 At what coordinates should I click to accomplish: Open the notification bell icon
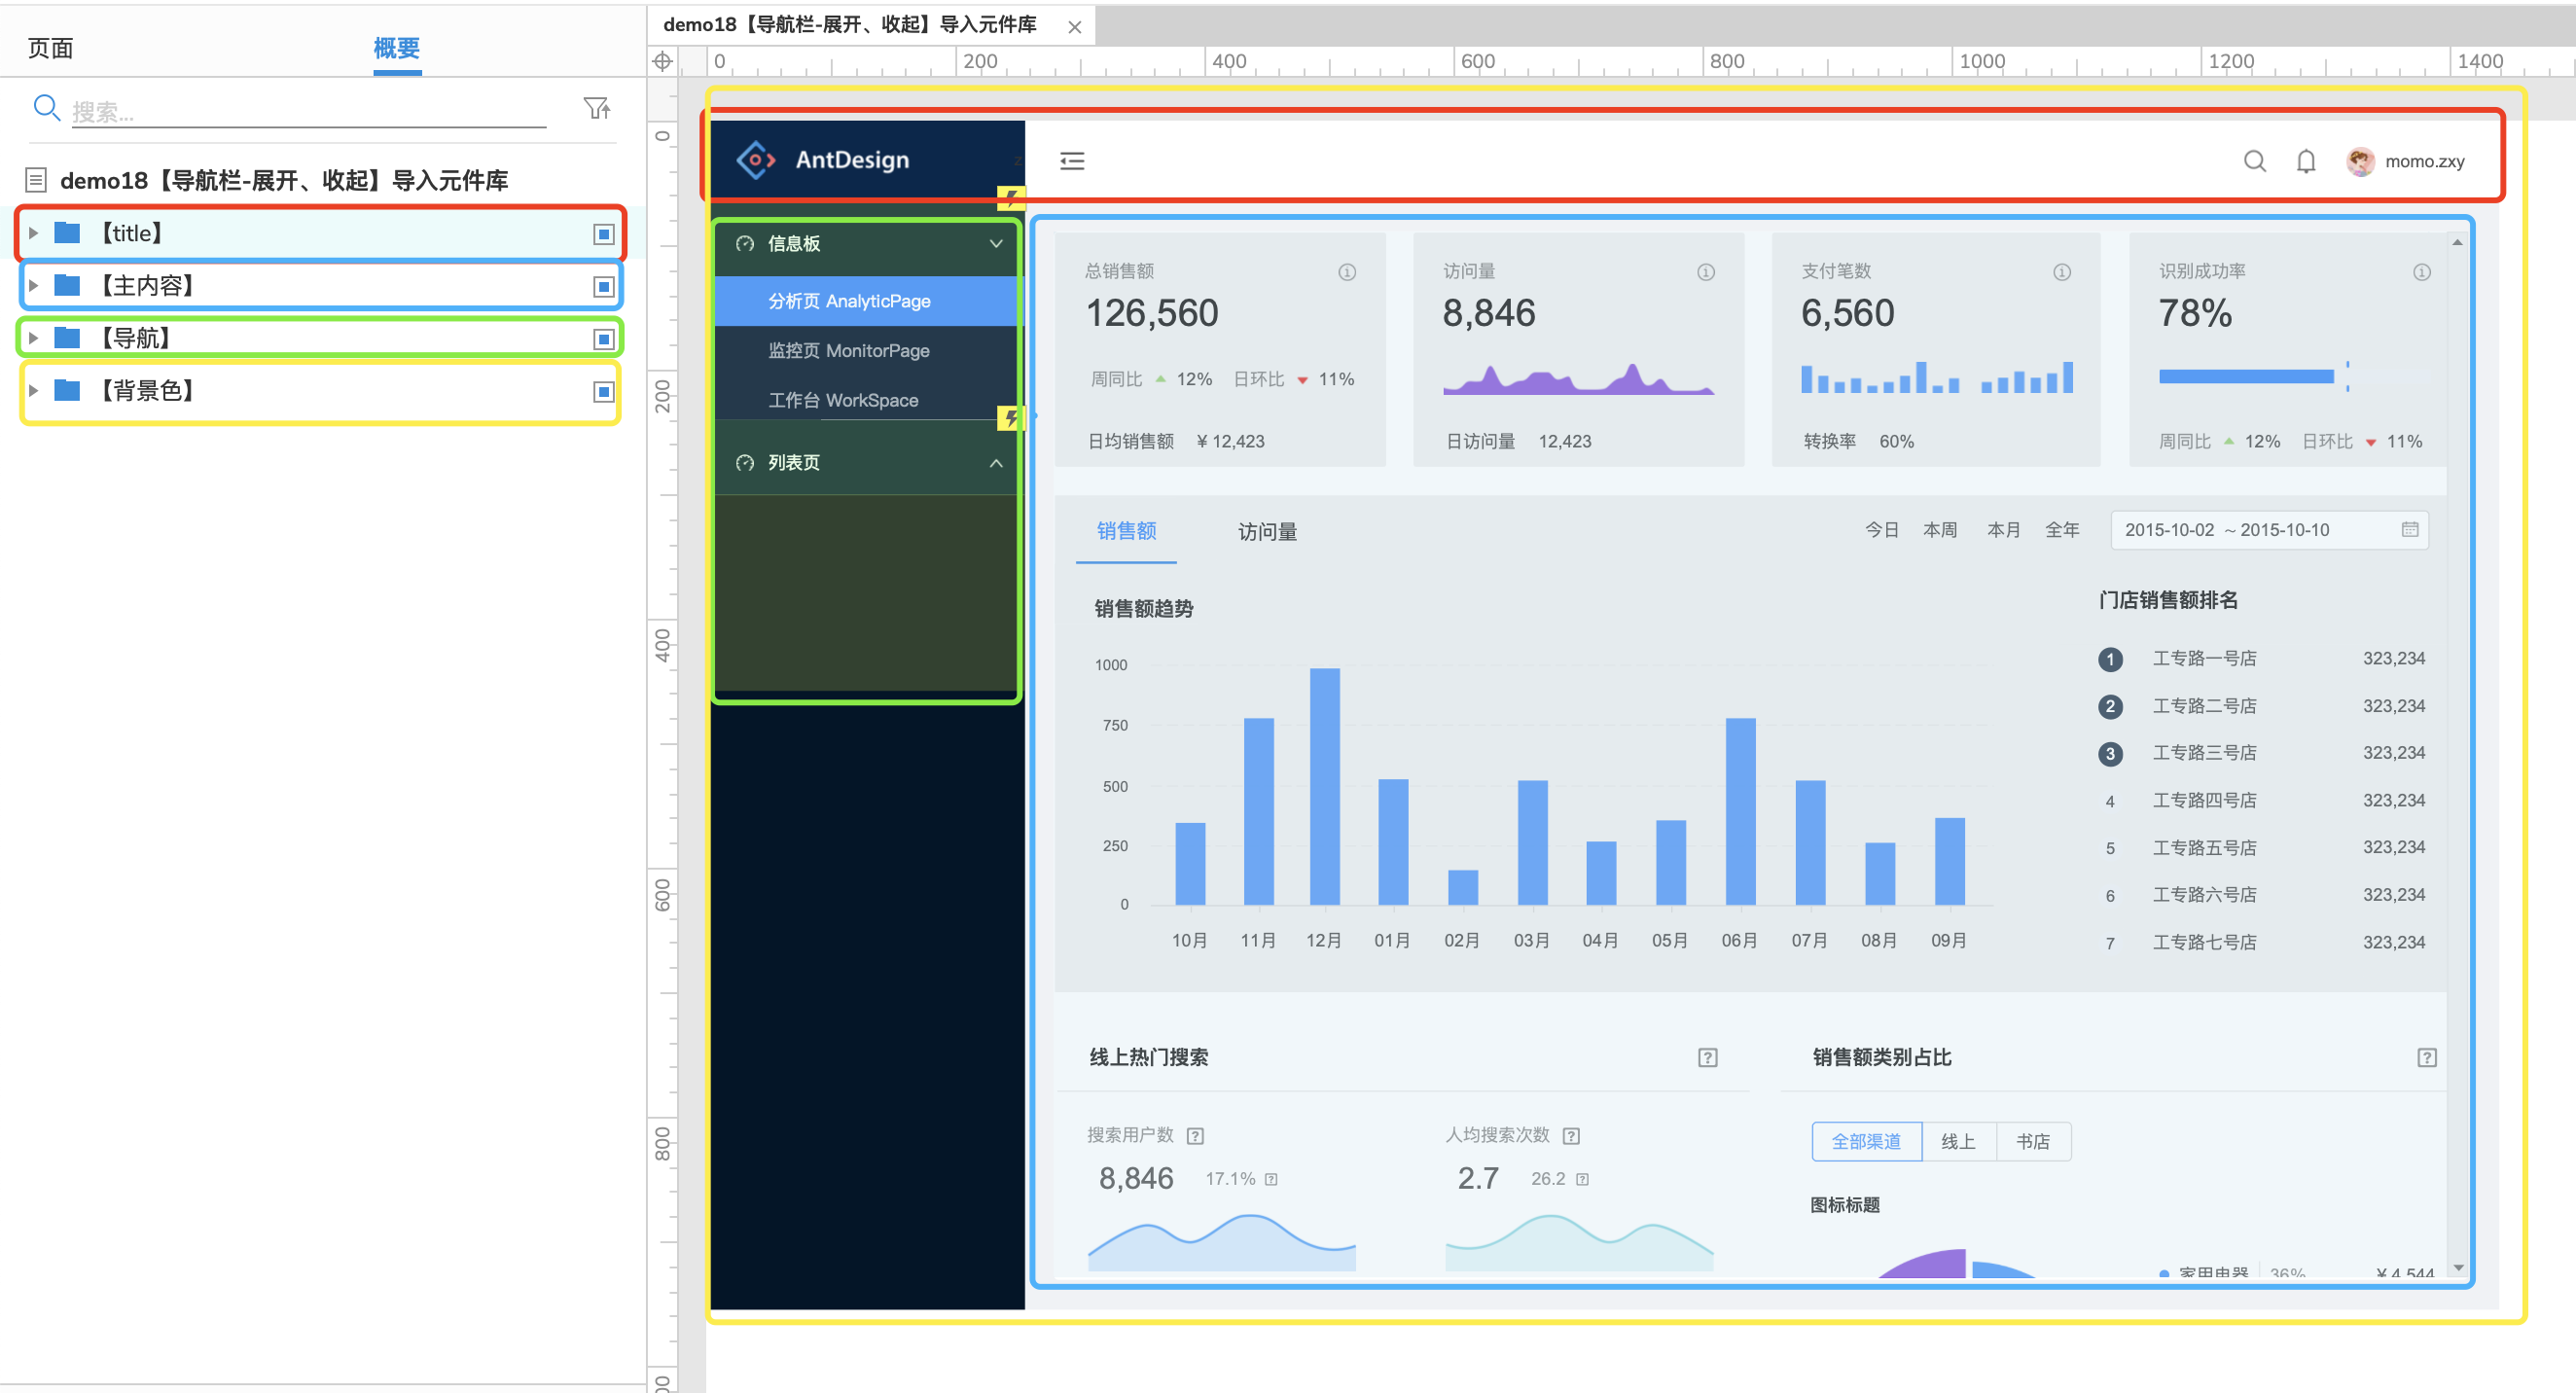tap(2306, 161)
